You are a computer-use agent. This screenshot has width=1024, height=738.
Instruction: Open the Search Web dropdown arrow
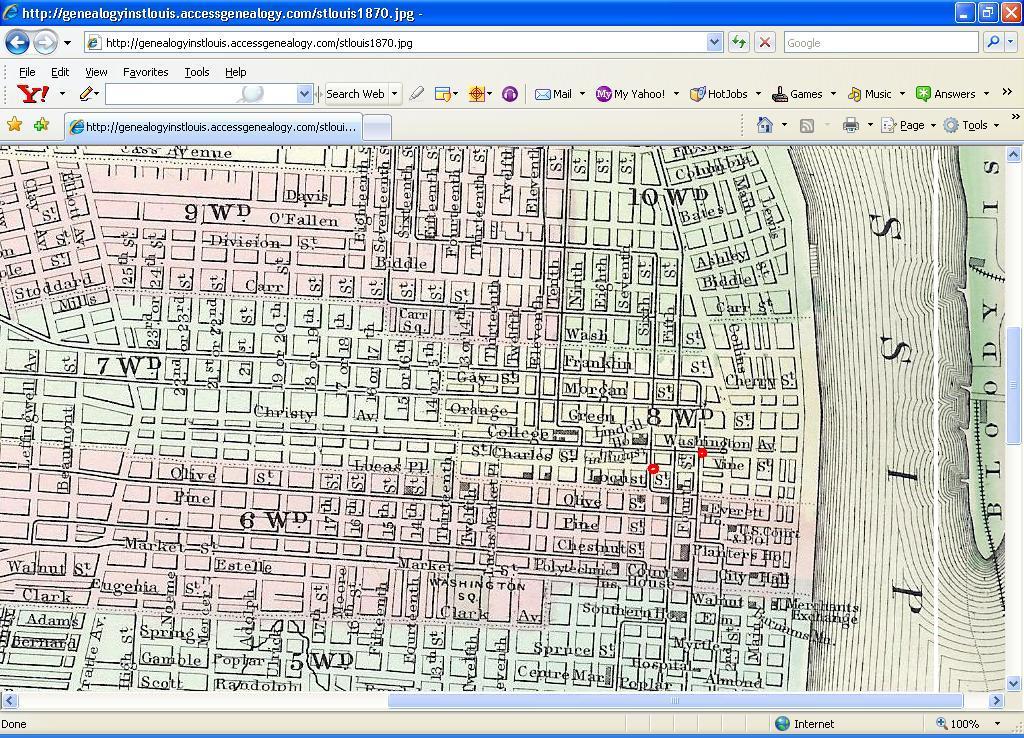coord(394,94)
